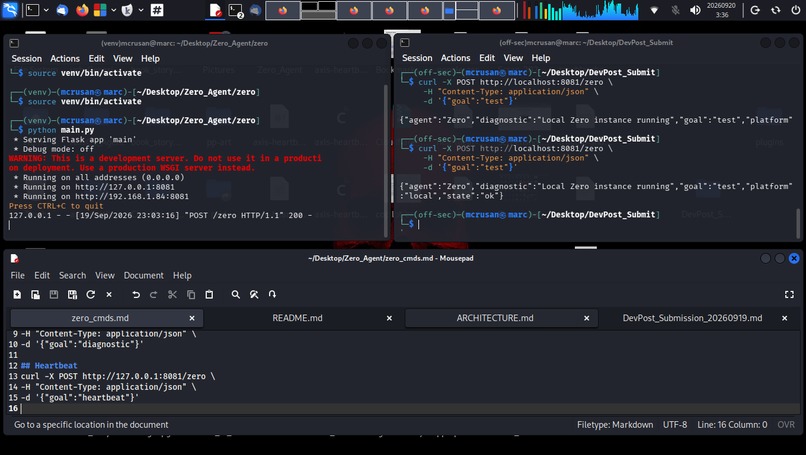Viewport: 806px width, 455px height.
Task: Open Find and Replace icon in Mousepad
Action: [x=254, y=295]
